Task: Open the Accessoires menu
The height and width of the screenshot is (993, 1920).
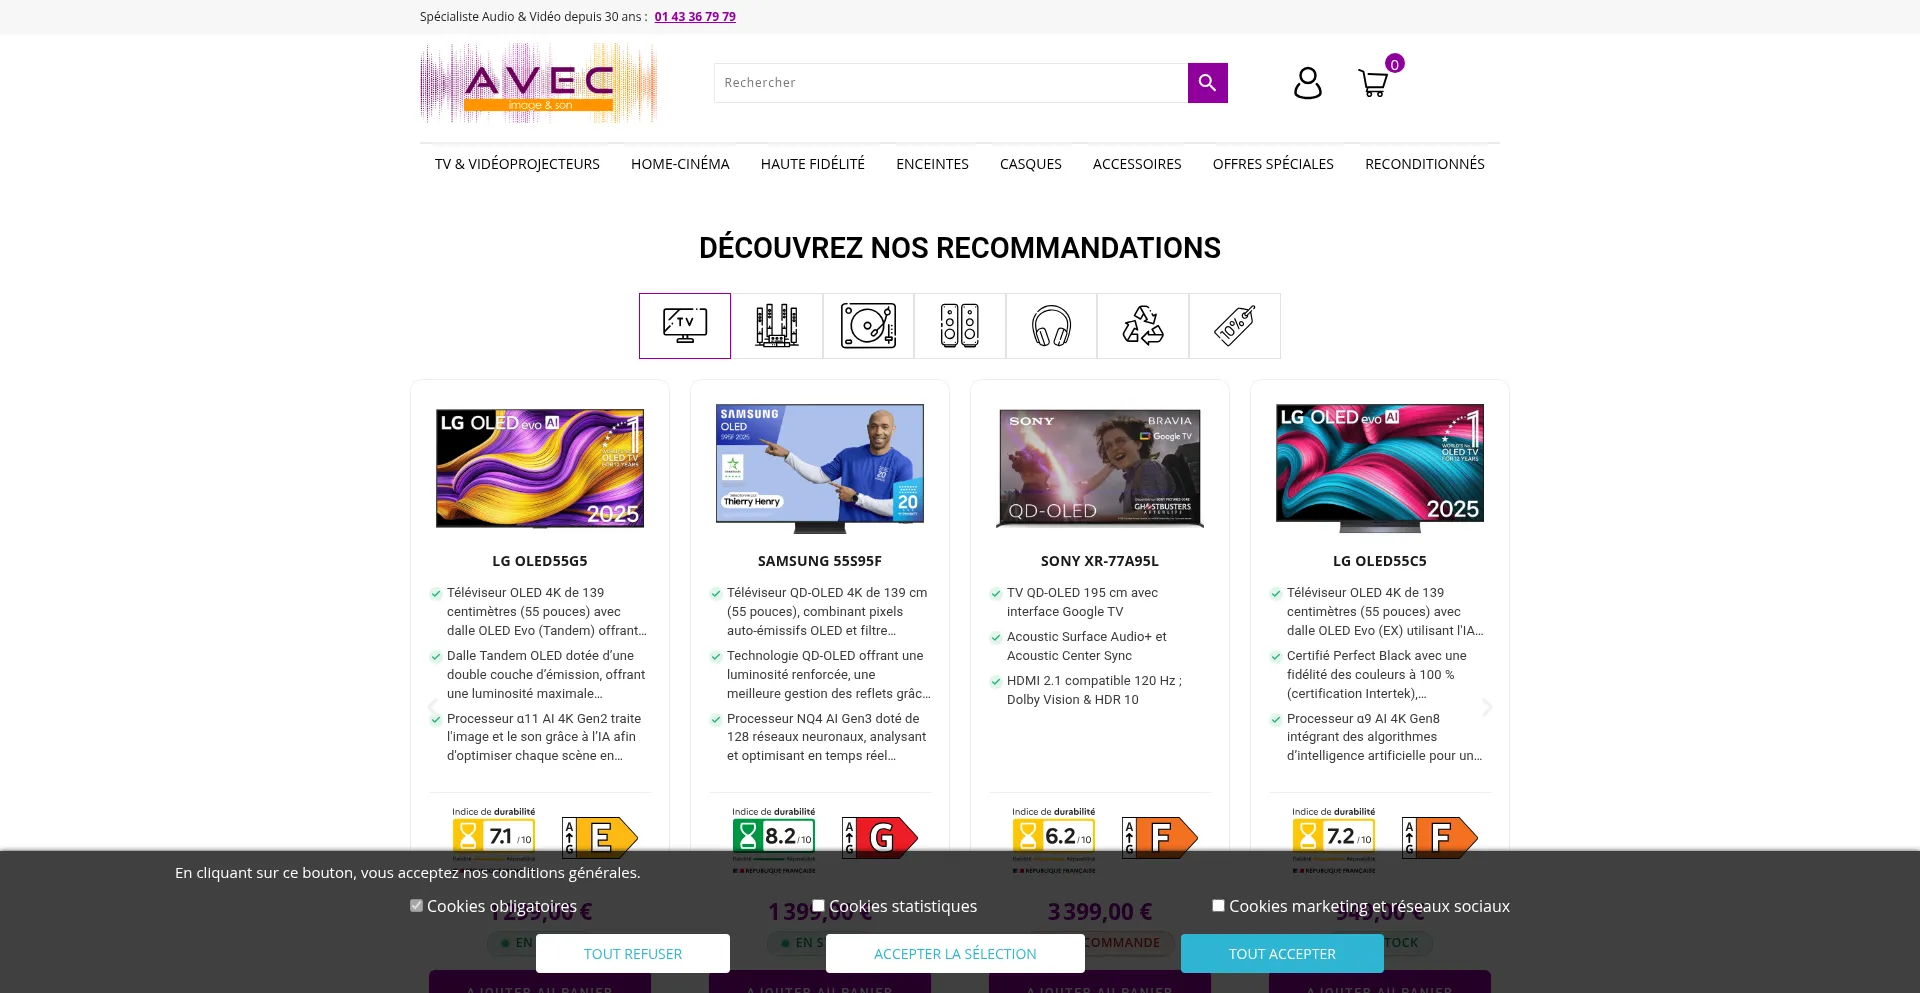Action: pyautogui.click(x=1137, y=164)
